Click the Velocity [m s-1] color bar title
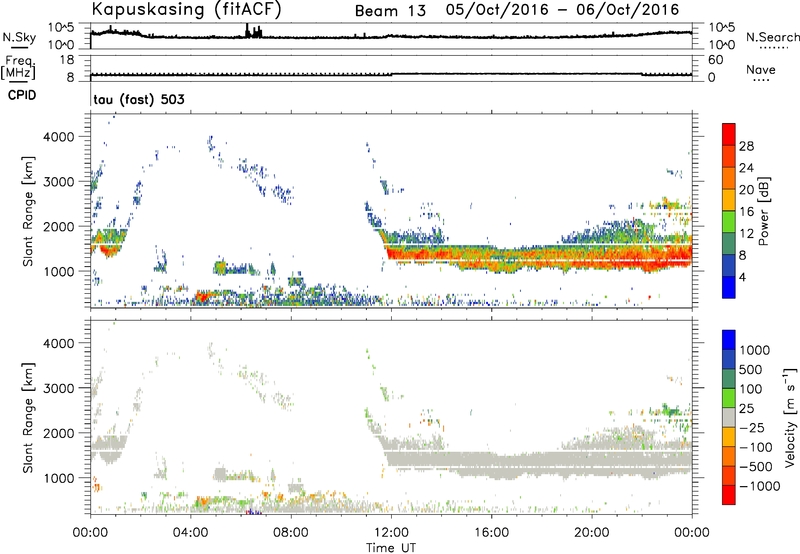Image resolution: width=800 pixels, height=554 pixels. pyautogui.click(x=790, y=417)
